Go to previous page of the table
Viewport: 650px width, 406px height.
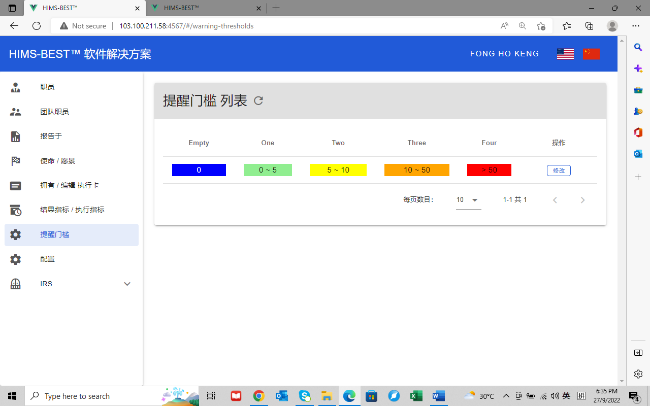tap(555, 200)
